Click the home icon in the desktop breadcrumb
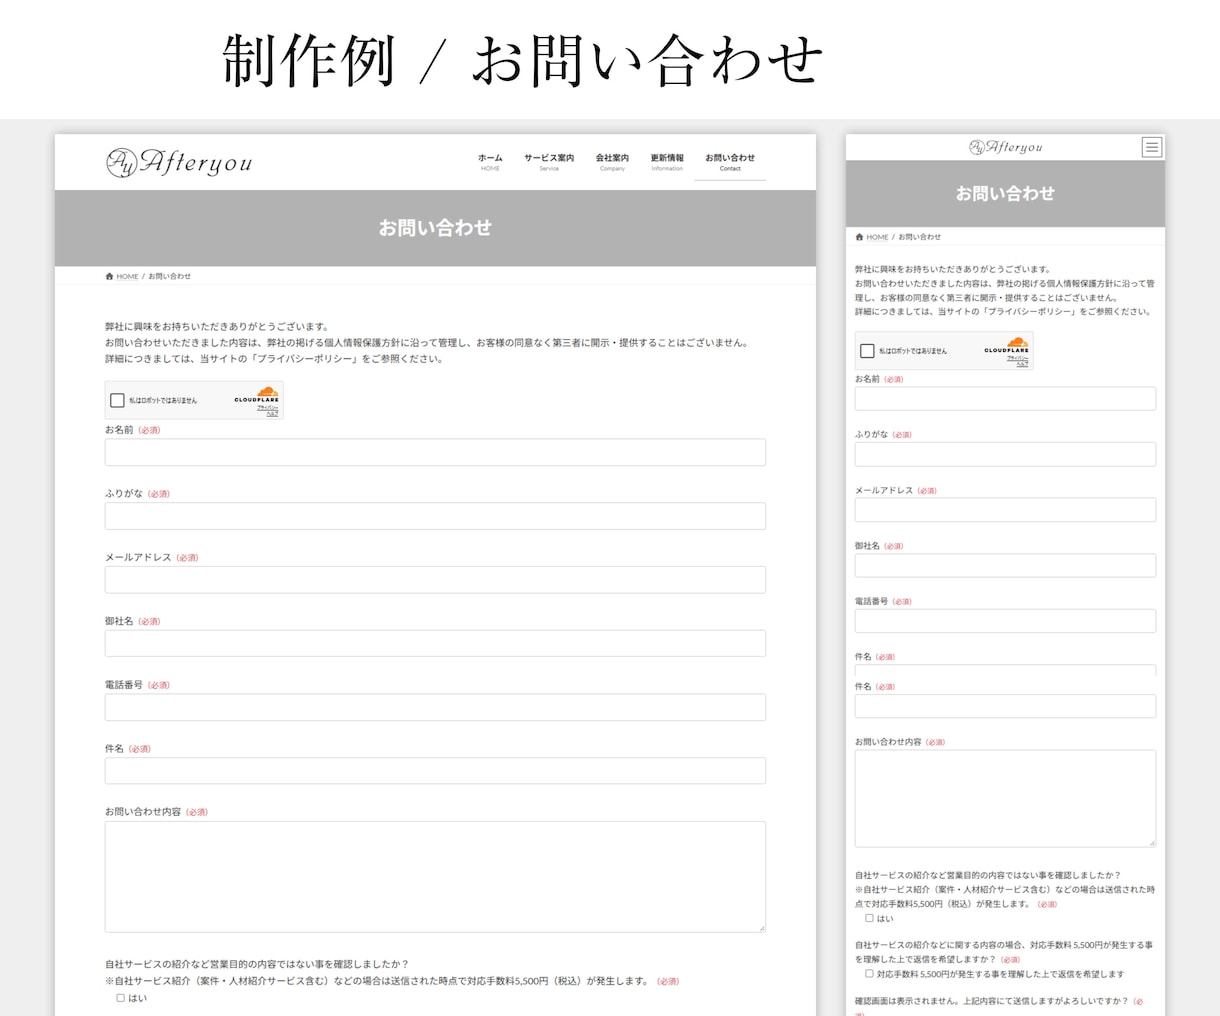Image resolution: width=1220 pixels, height=1016 pixels. point(109,276)
